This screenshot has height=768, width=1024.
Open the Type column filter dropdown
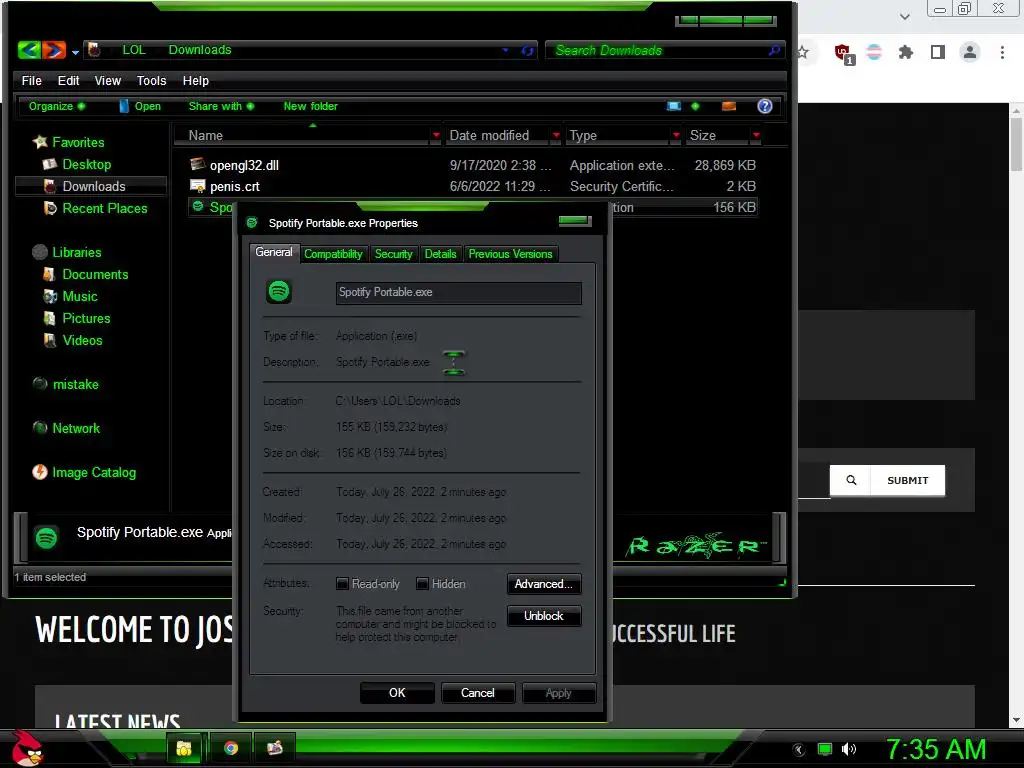pos(676,135)
